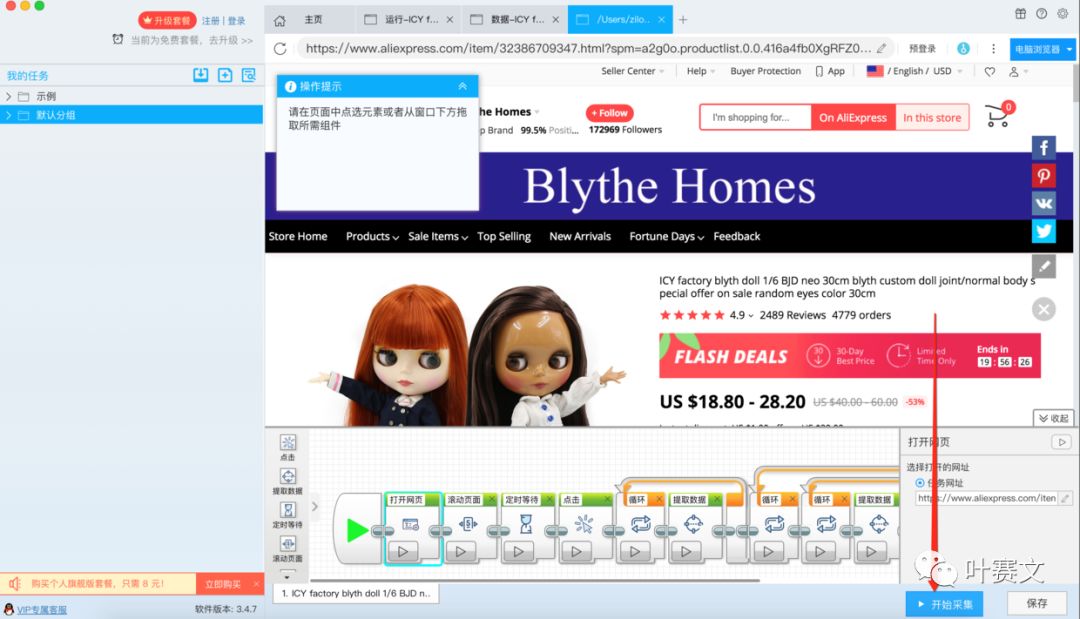Click the new task plus icon
Screen dimensions: 1080x619
click(x=225, y=75)
